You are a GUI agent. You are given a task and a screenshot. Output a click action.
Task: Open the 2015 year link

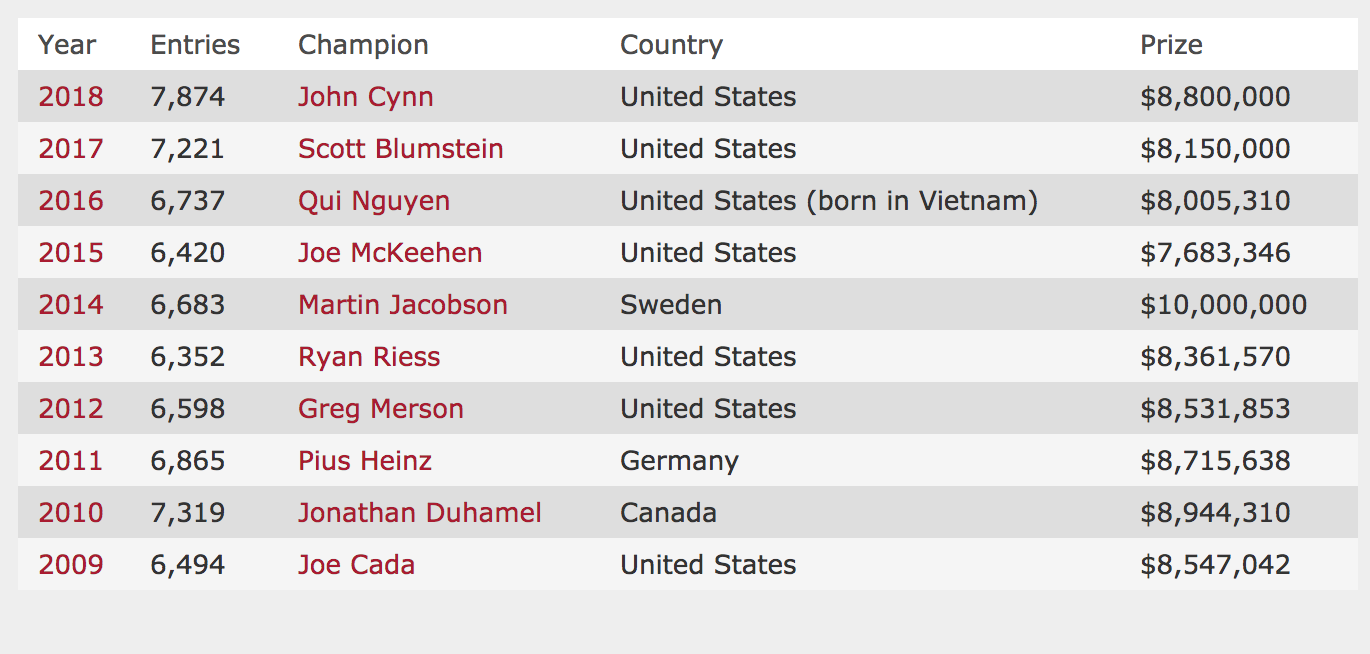coord(71,253)
